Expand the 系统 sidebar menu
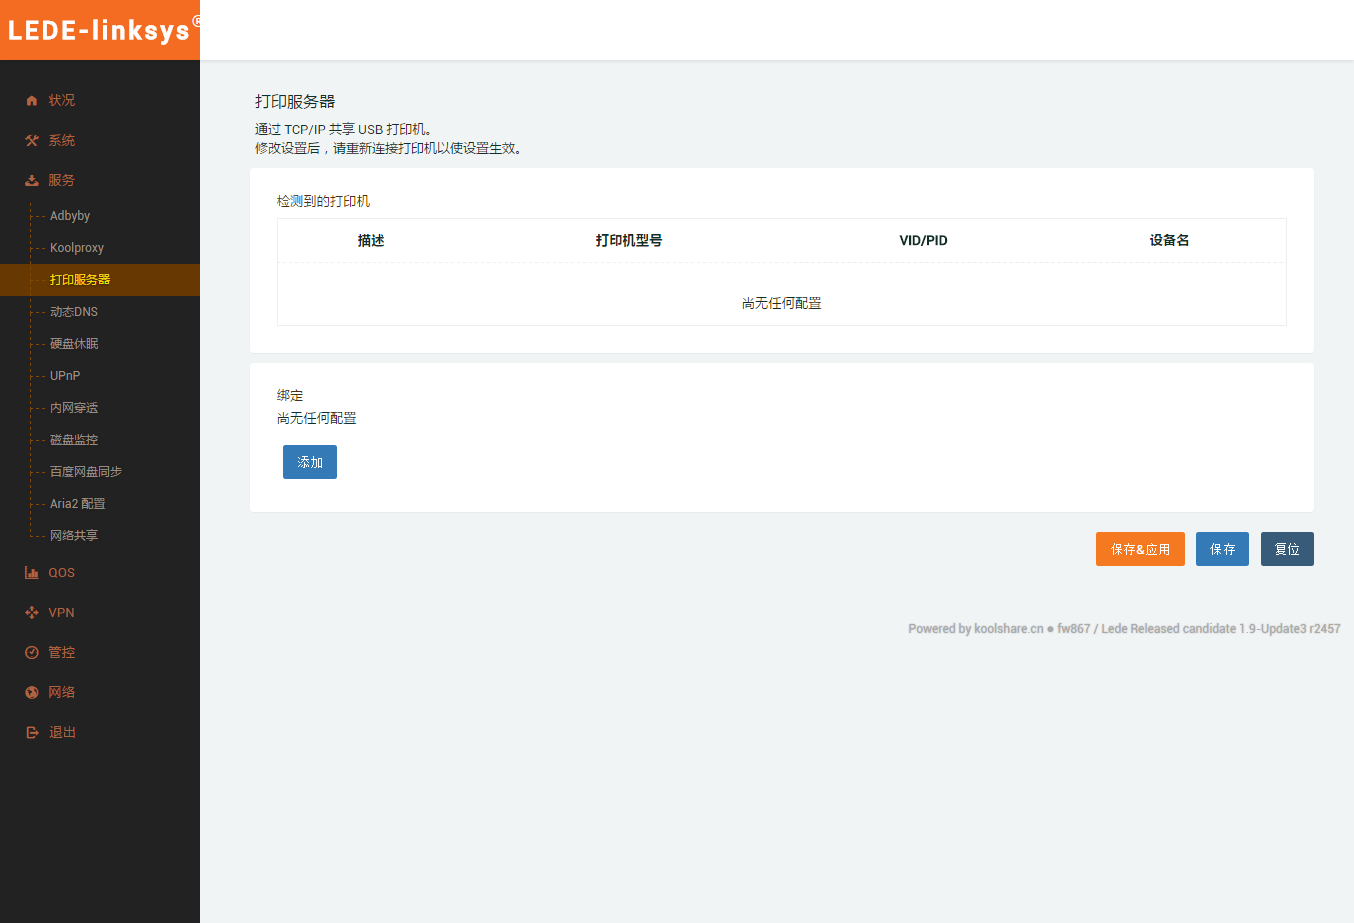 [x=62, y=140]
